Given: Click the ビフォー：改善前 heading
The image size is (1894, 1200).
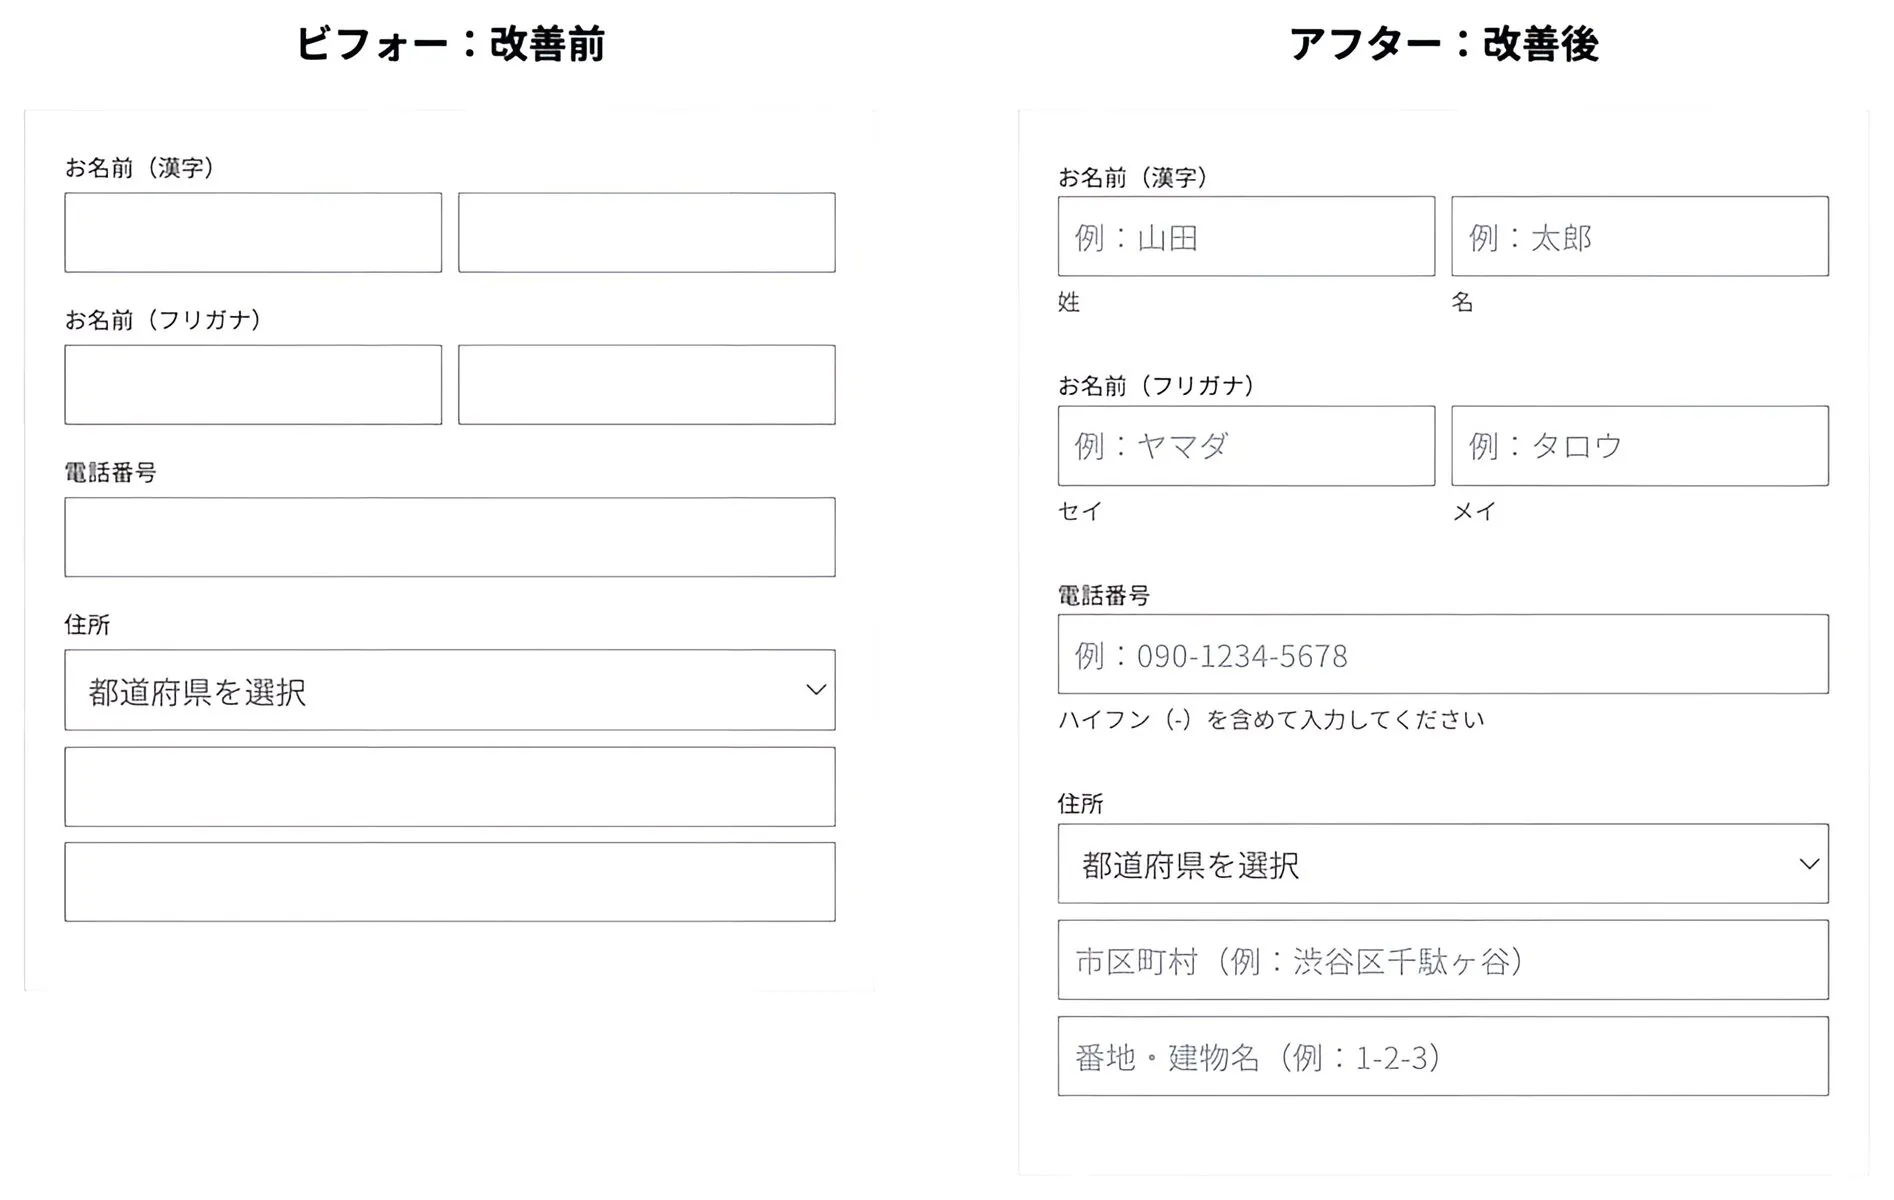Looking at the screenshot, I should (450, 44).
